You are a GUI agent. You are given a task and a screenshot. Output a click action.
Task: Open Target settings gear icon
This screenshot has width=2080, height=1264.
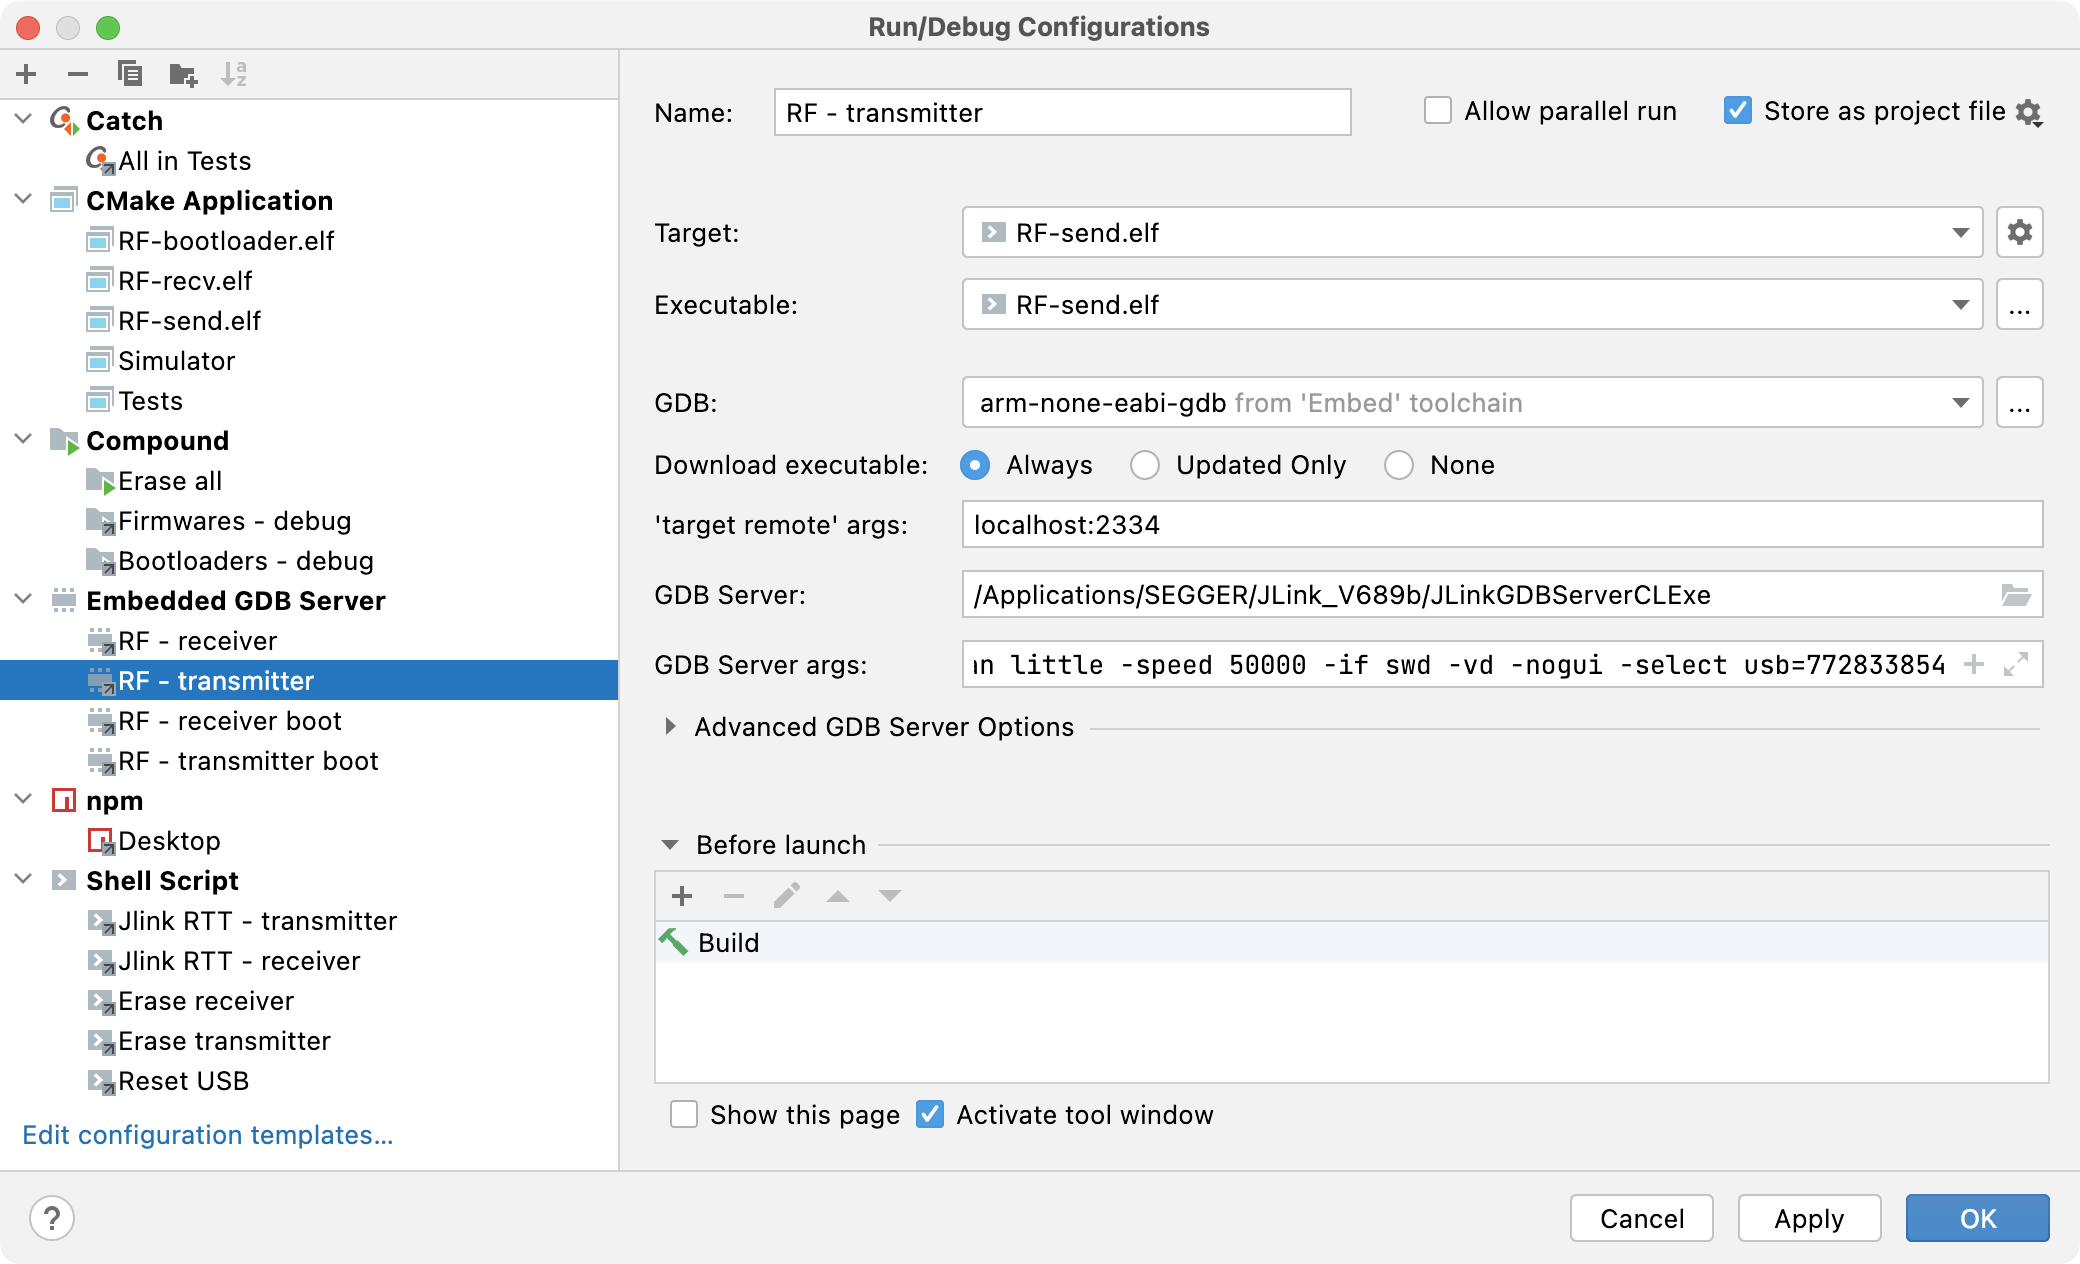click(x=2019, y=233)
